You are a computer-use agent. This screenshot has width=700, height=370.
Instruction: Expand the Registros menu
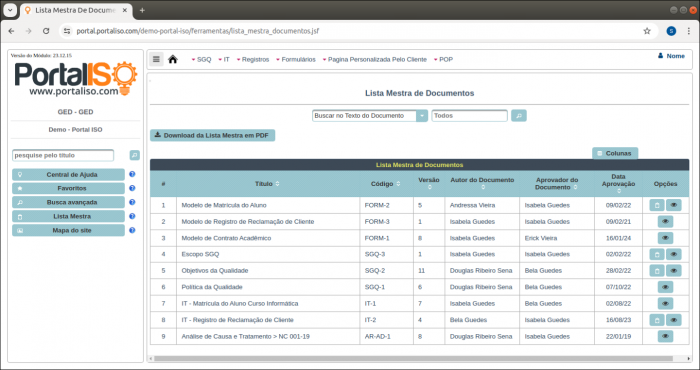(253, 59)
